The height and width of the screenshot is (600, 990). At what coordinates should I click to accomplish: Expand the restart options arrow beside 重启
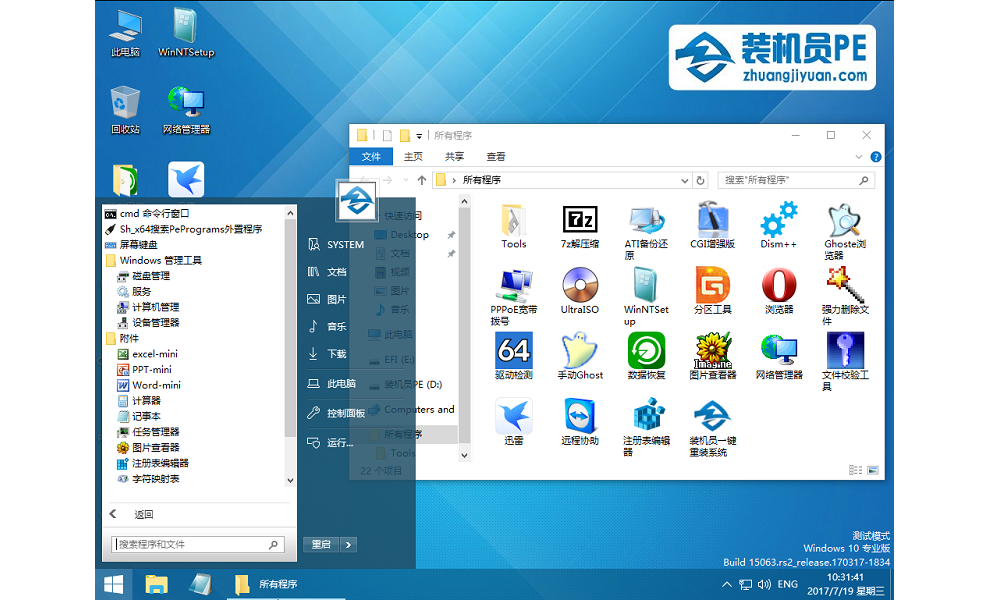(x=347, y=545)
